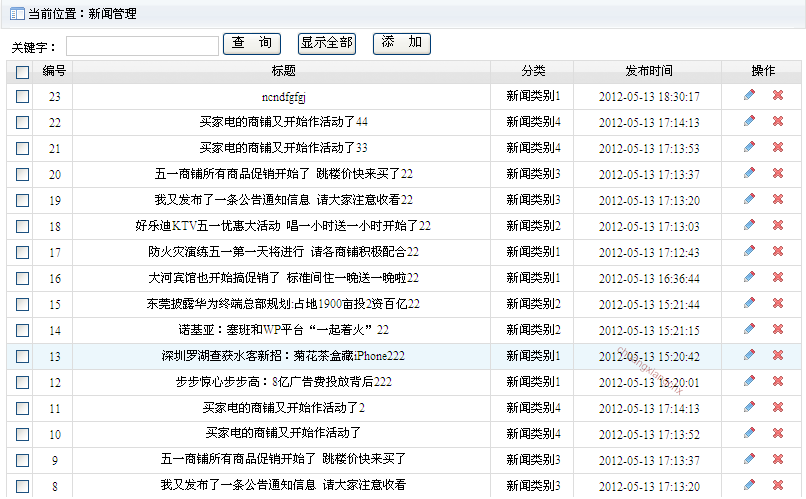Edit the row 14 诺基亚 news entry
The image size is (806, 499).
pyautogui.click(x=749, y=328)
